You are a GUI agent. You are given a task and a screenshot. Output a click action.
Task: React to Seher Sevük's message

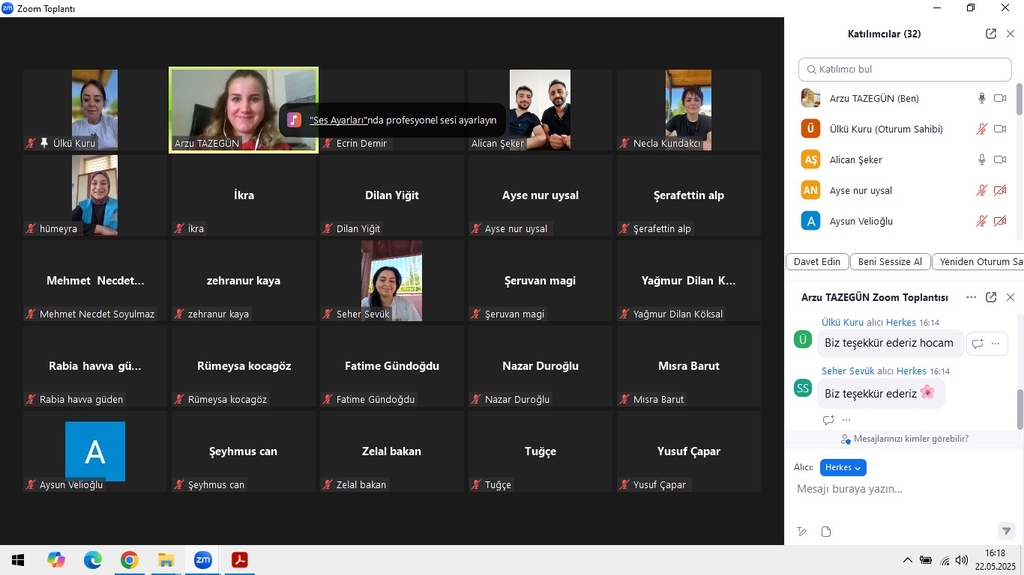tap(828, 420)
